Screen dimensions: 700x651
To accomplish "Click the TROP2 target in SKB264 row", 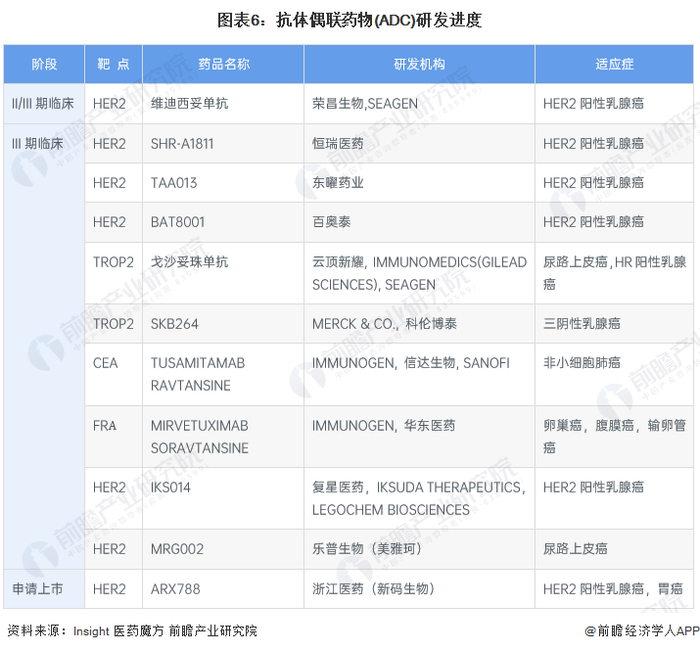I will [x=113, y=324].
